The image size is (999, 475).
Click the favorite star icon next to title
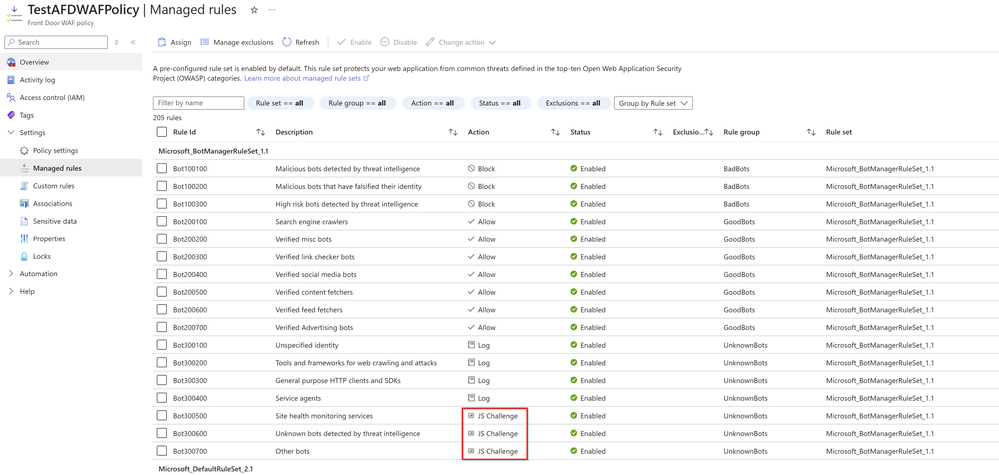pyautogui.click(x=255, y=10)
